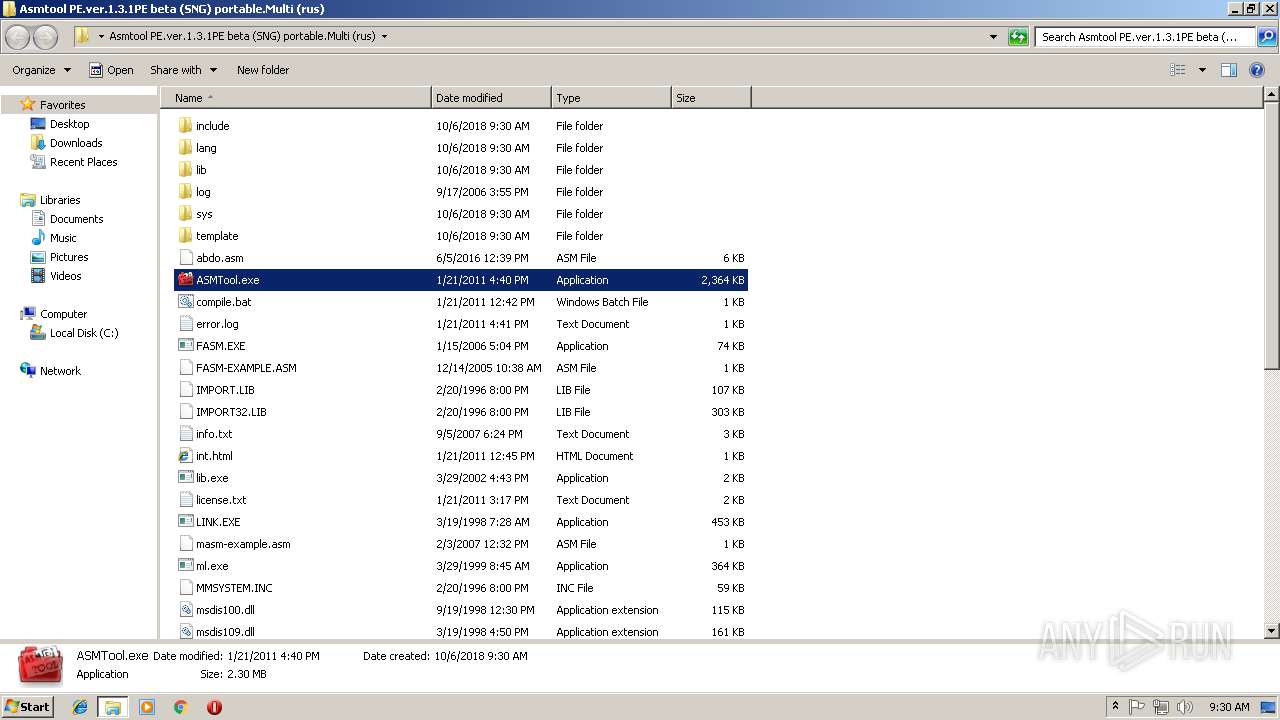Click the search magnifier icon

coord(1266,37)
